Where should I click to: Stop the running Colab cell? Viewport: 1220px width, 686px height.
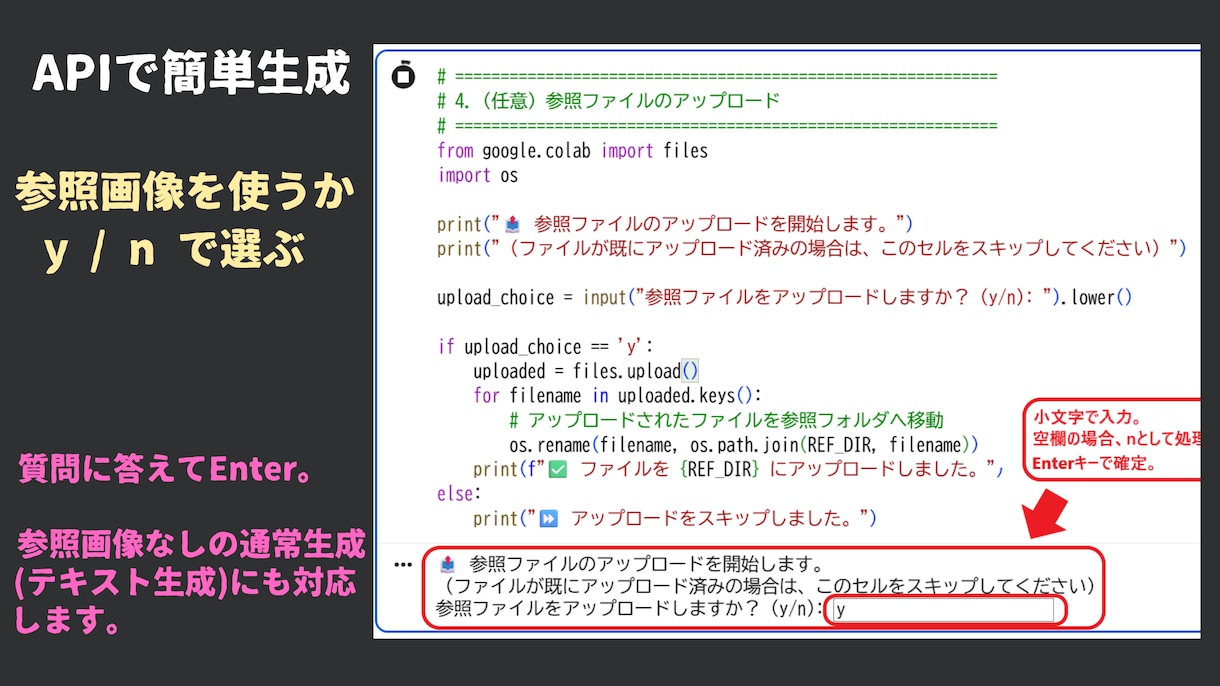[403, 76]
